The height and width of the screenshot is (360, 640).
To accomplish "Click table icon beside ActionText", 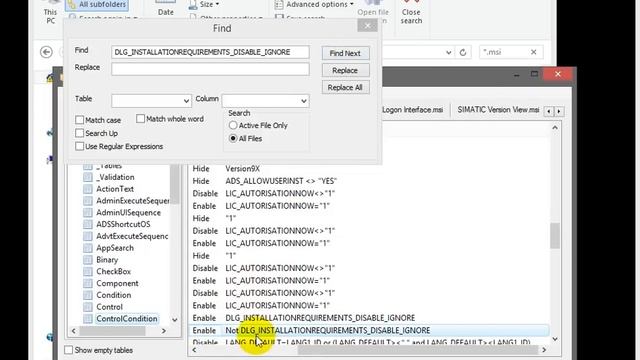I will 88,189.
